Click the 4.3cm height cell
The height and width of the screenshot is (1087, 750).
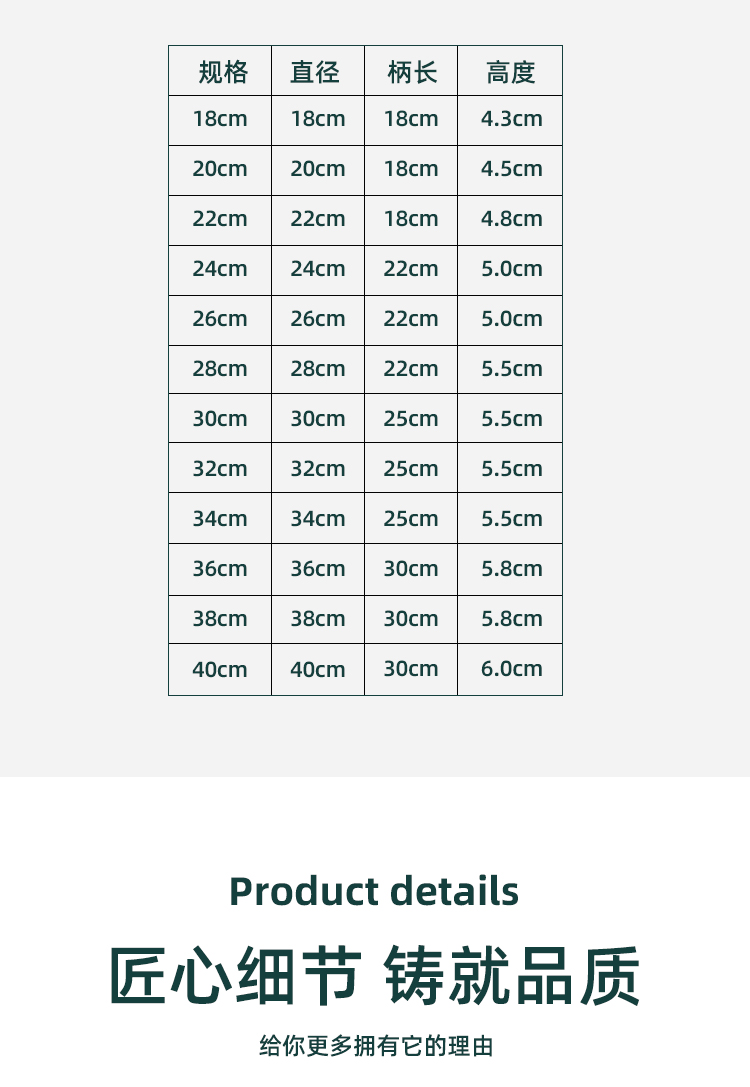coord(511,119)
